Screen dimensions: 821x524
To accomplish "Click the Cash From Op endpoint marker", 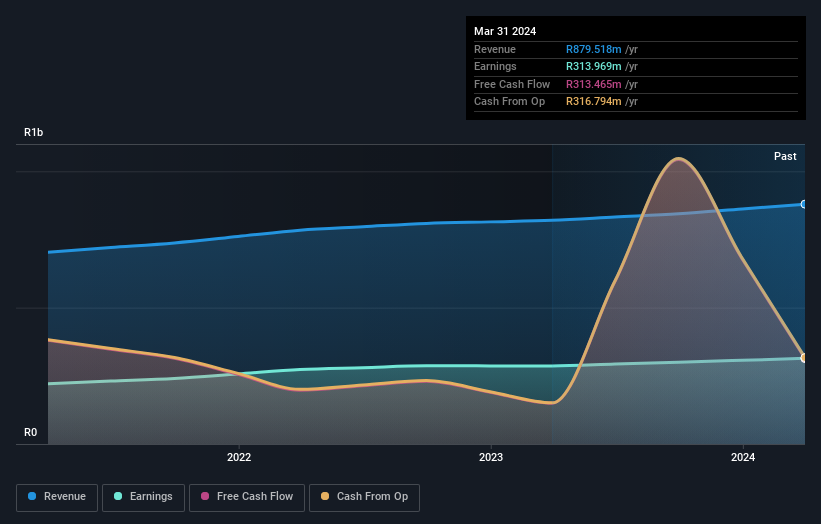I will click(804, 358).
